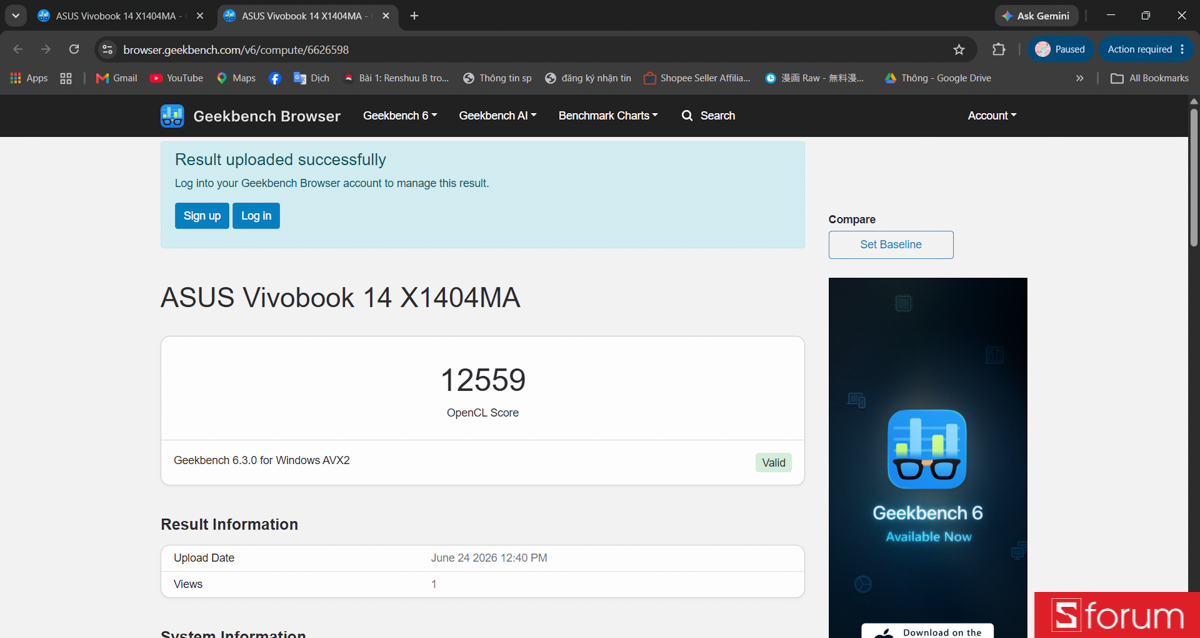Click the June 24 2026 upload date

pyautogui.click(x=489, y=558)
